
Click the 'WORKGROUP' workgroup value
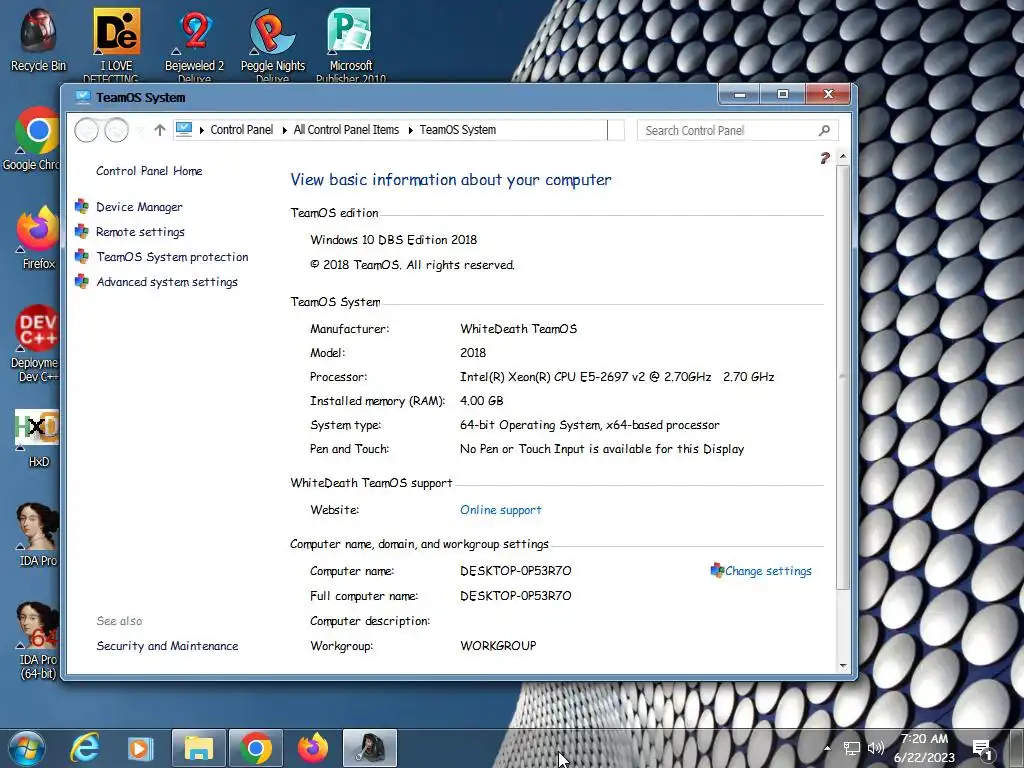point(498,646)
